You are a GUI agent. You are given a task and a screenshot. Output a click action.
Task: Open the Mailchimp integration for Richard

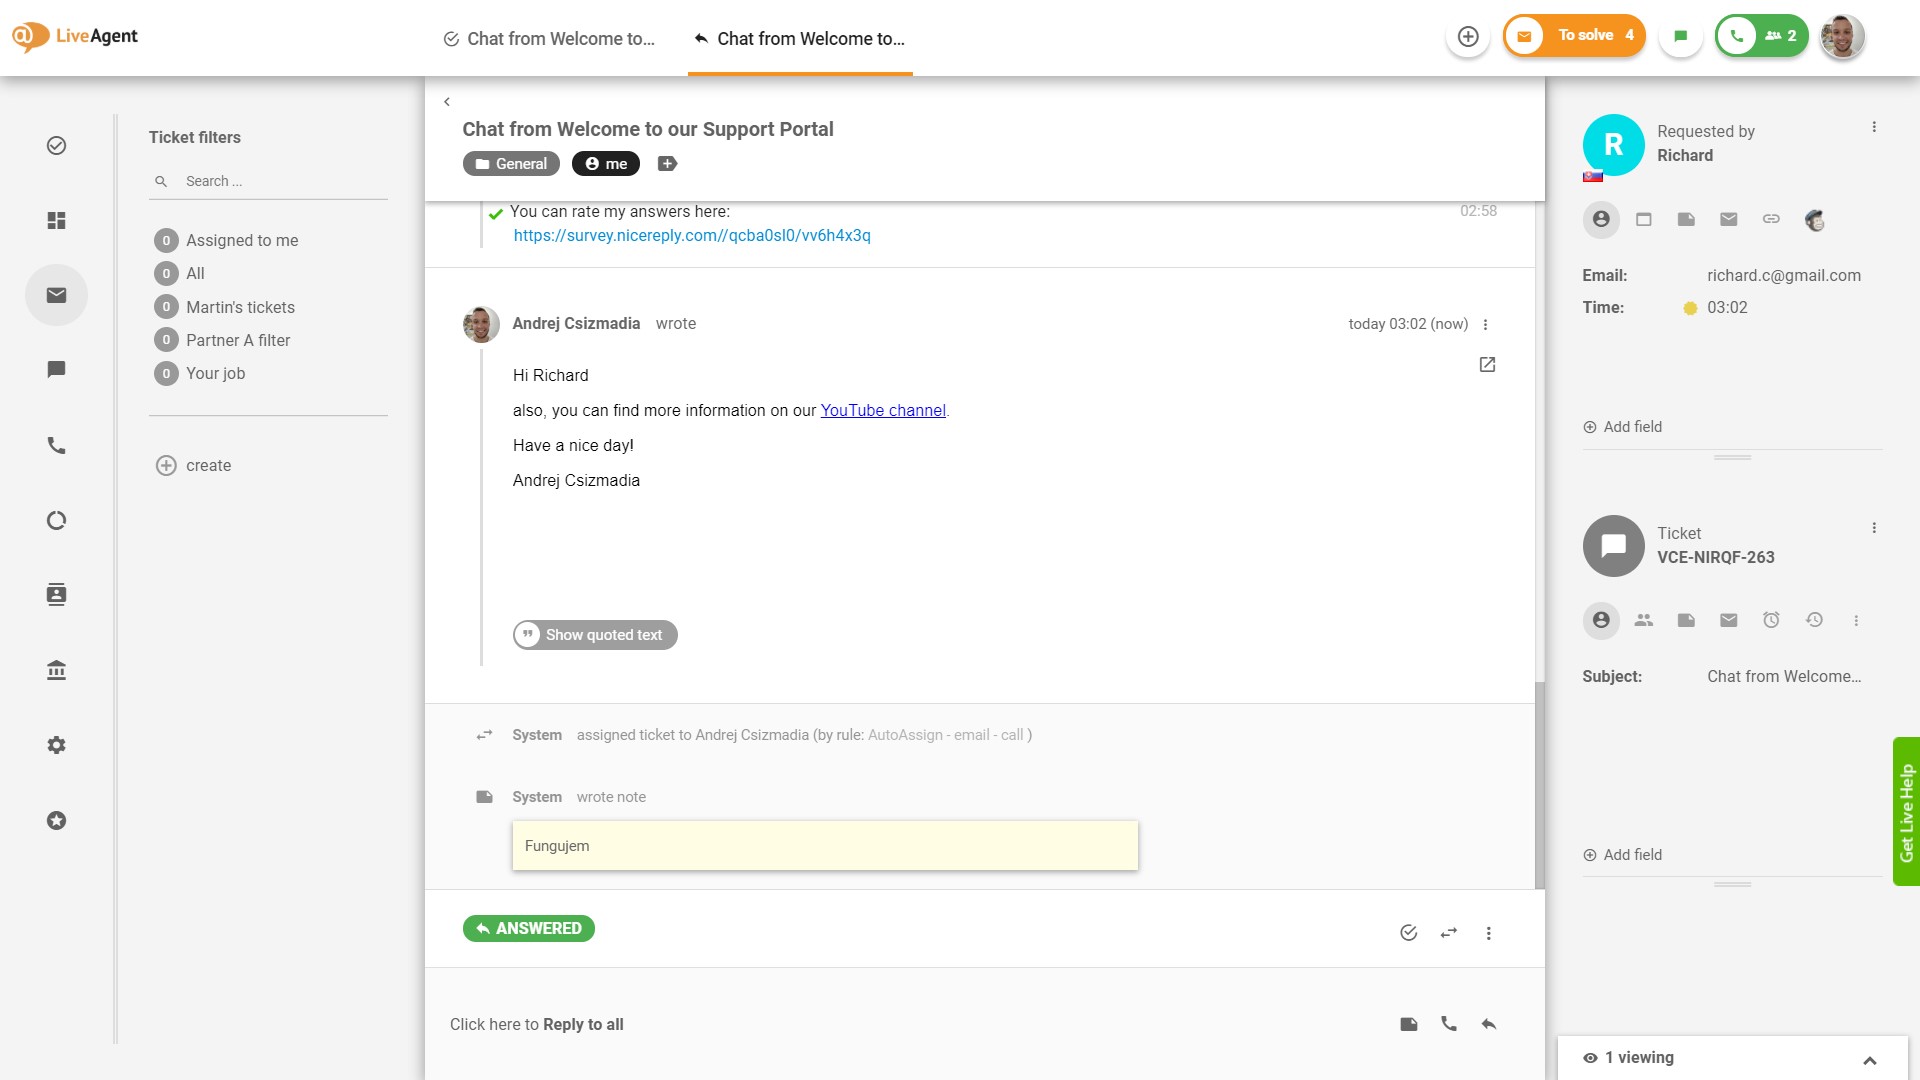point(1815,219)
